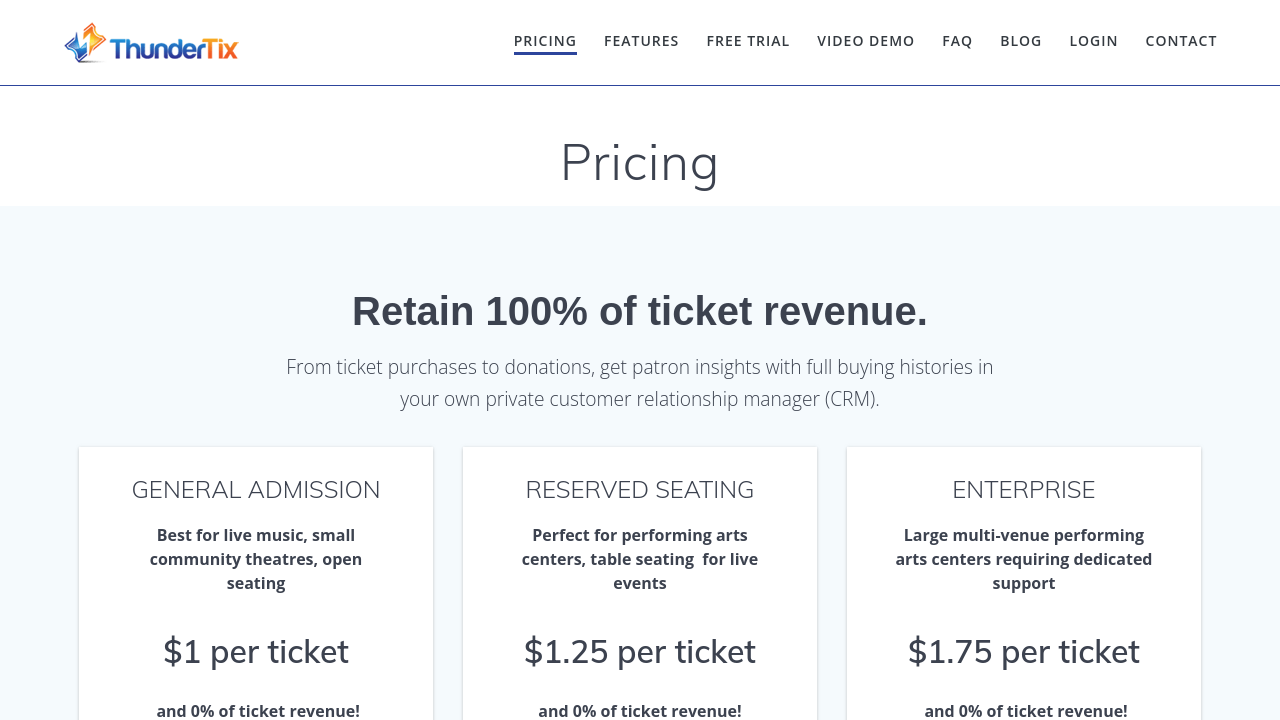The height and width of the screenshot is (720, 1280).
Task: Click the large Pricing page title
Action: coord(640,162)
